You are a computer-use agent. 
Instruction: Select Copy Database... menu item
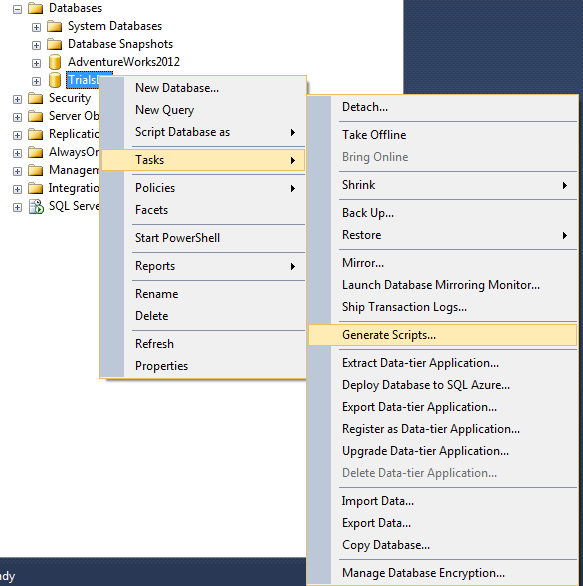click(442, 545)
